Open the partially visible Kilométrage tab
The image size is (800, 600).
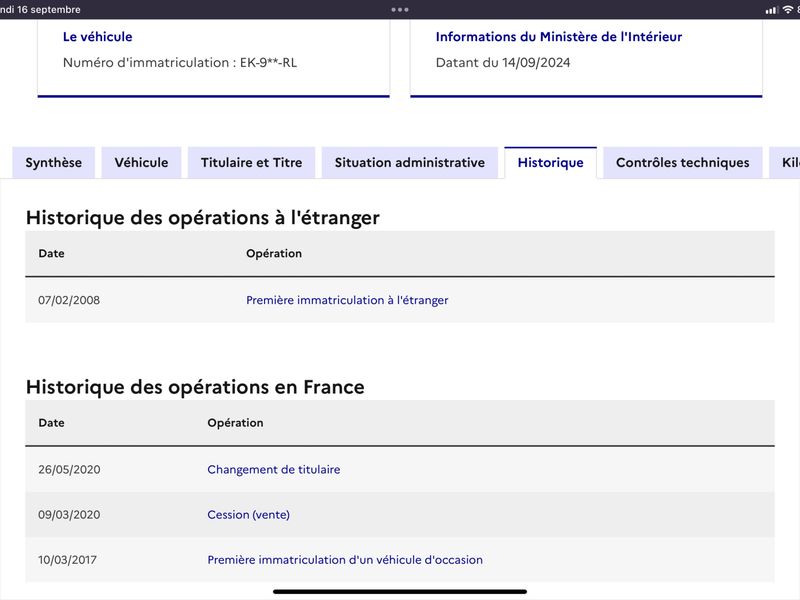point(785,163)
